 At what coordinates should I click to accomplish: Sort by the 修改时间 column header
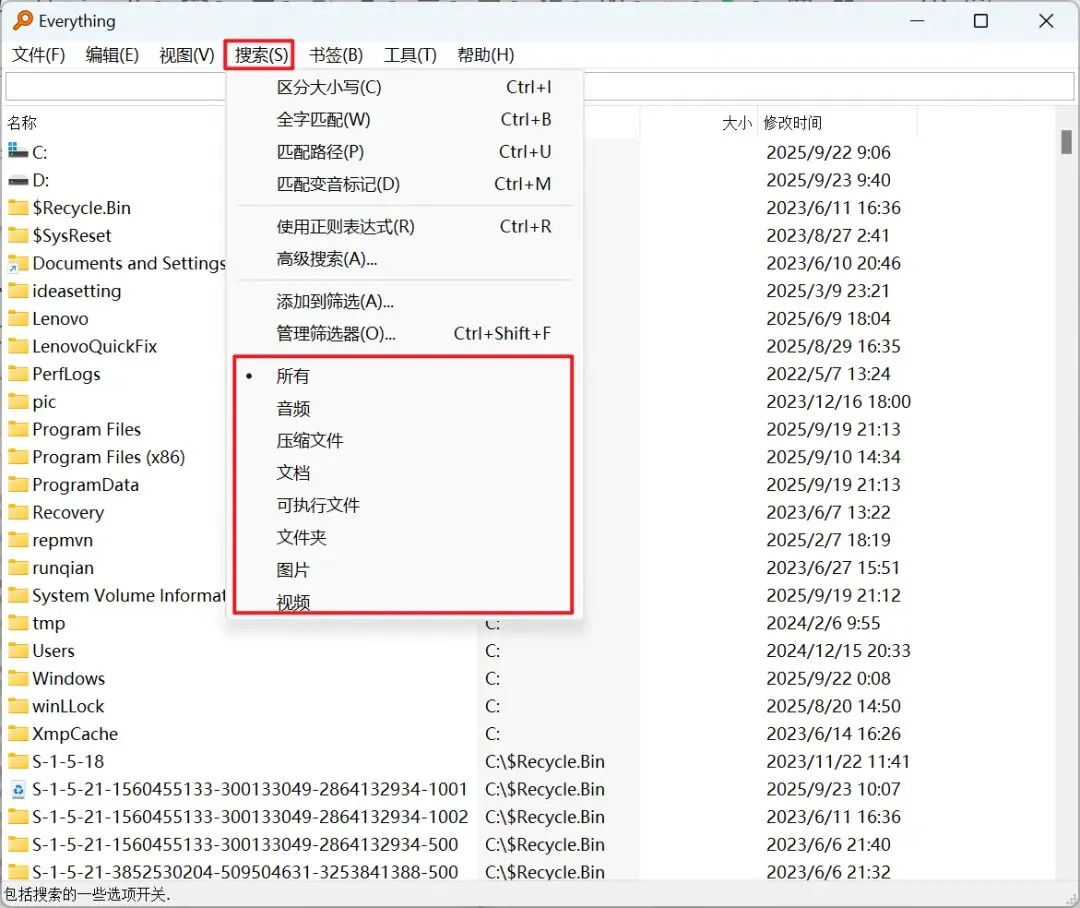click(792, 123)
